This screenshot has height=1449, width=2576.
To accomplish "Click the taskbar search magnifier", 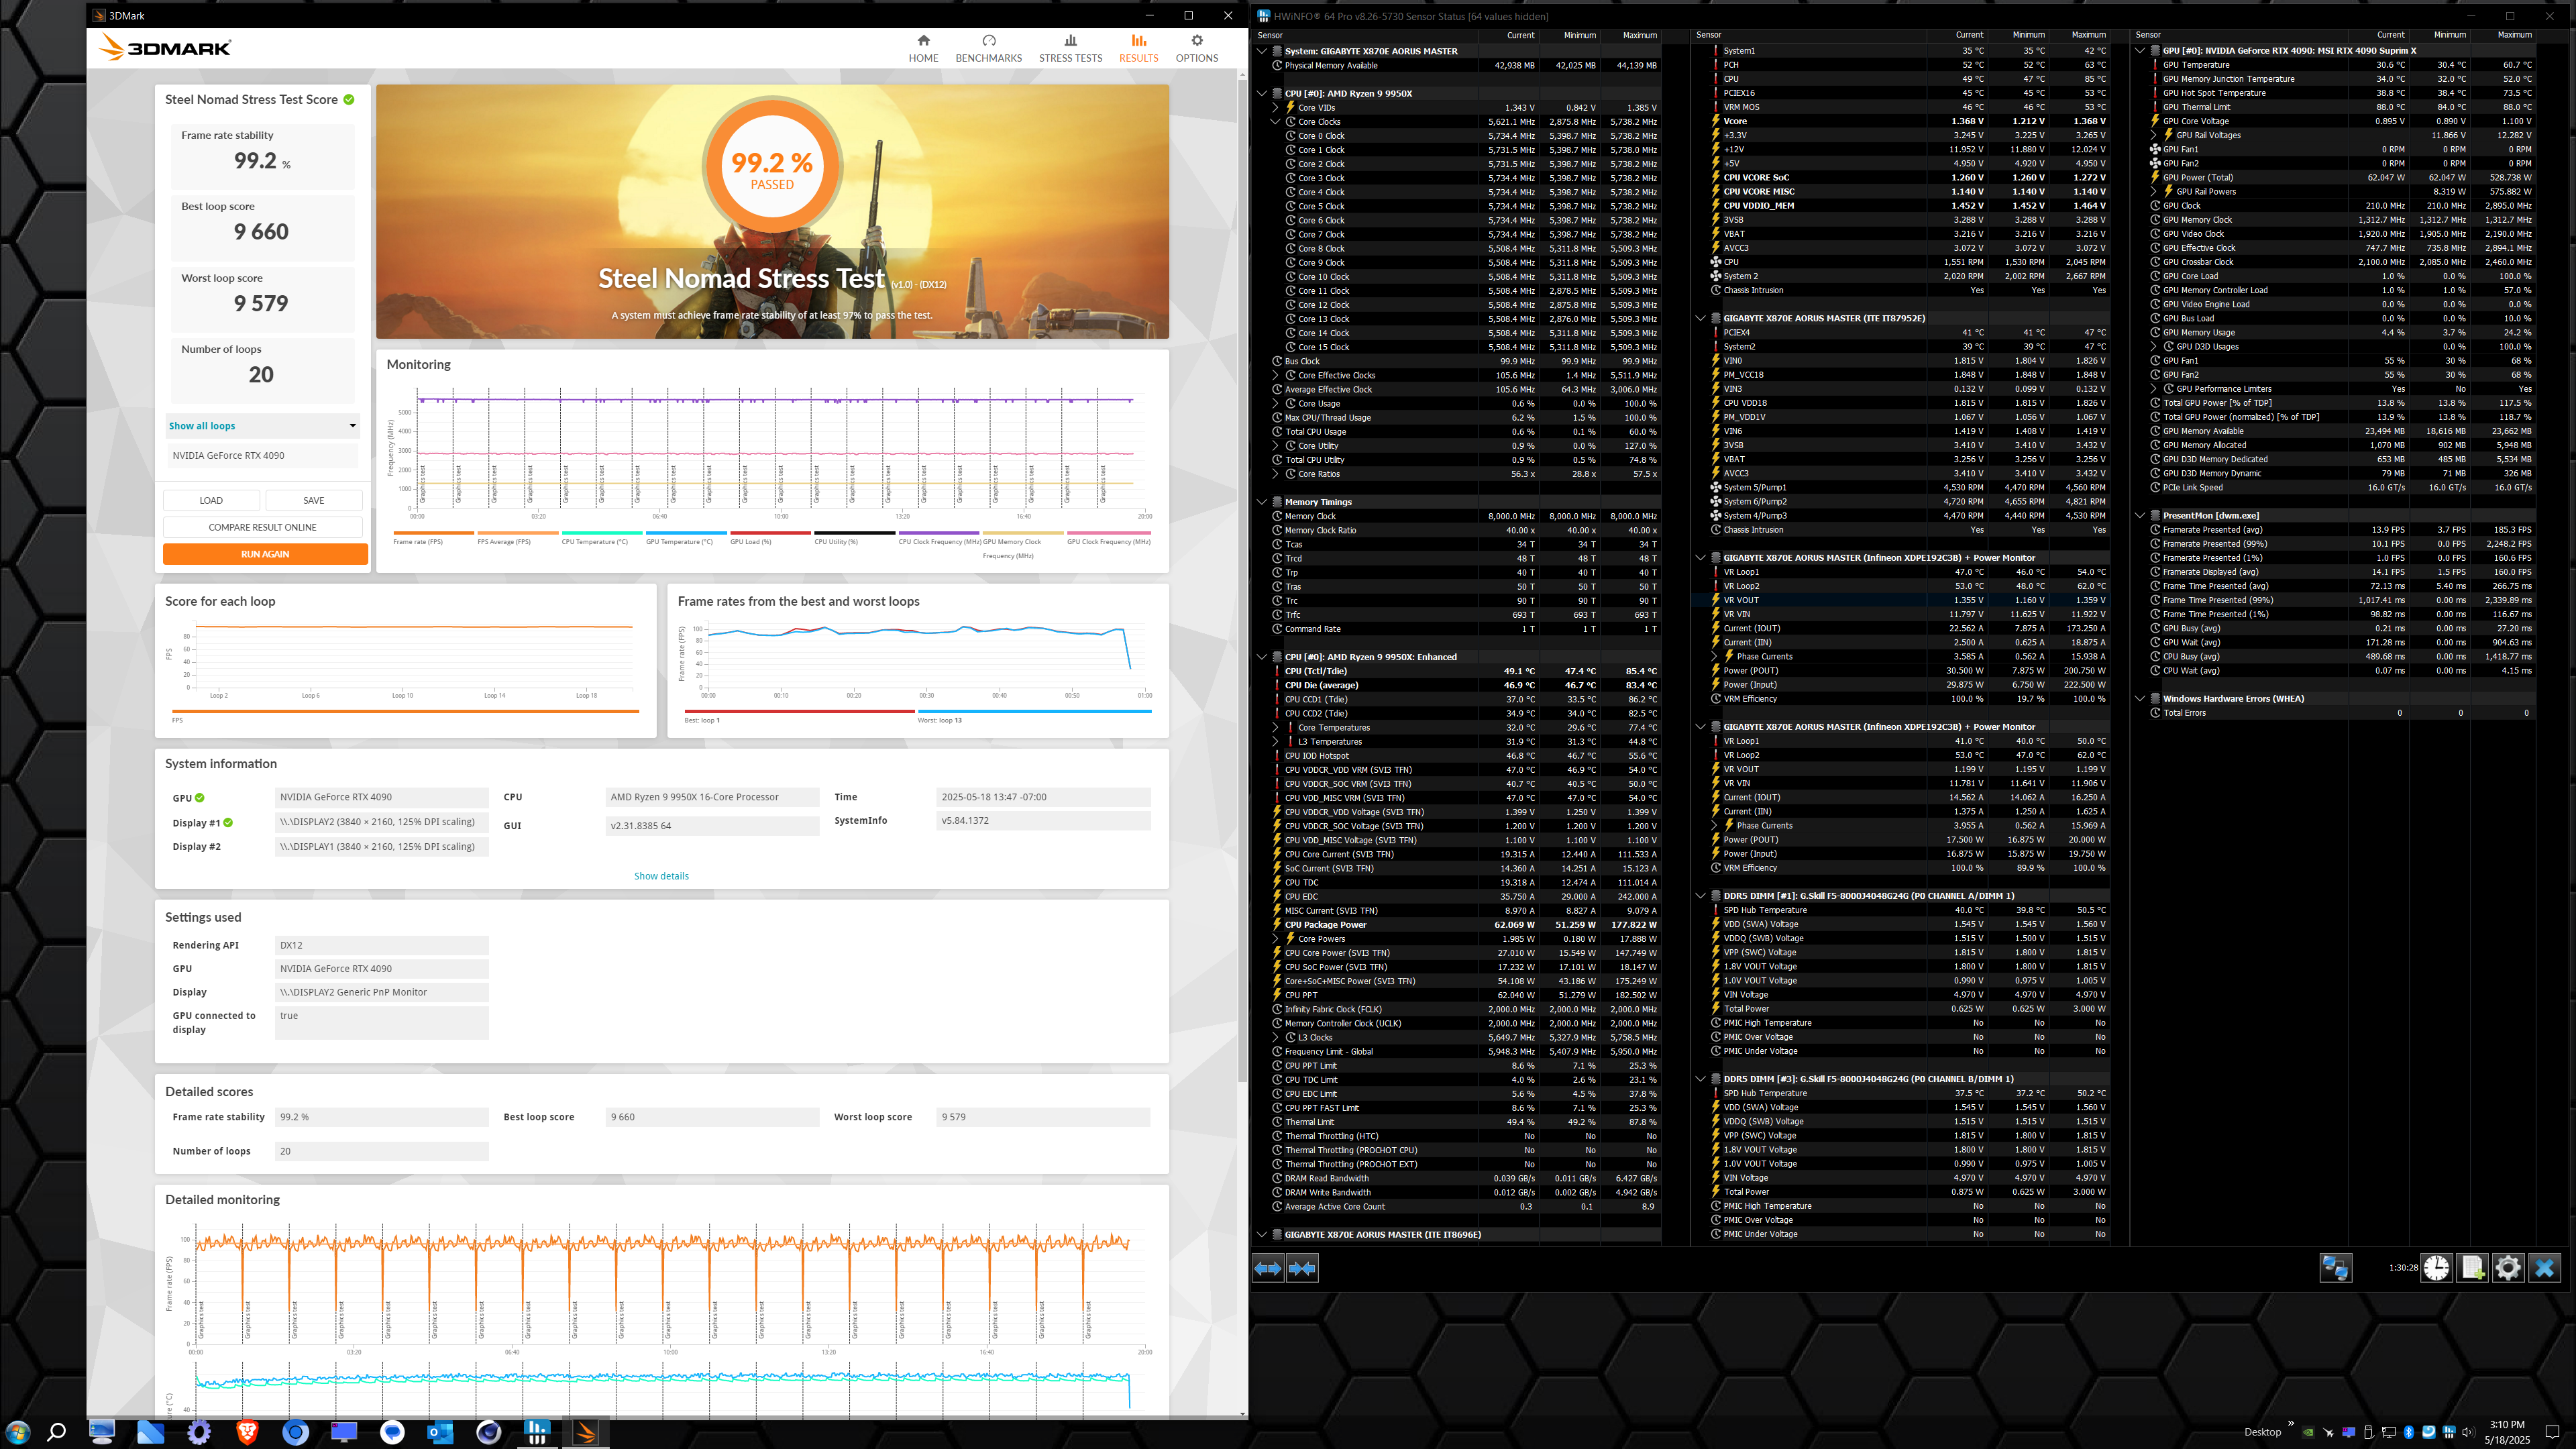I will [57, 1432].
